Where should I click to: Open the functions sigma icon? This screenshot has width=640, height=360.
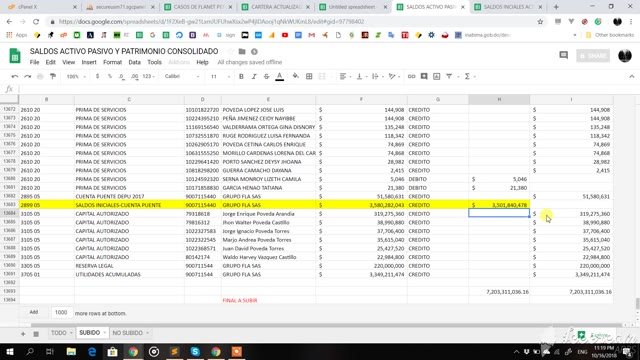coord(467,76)
